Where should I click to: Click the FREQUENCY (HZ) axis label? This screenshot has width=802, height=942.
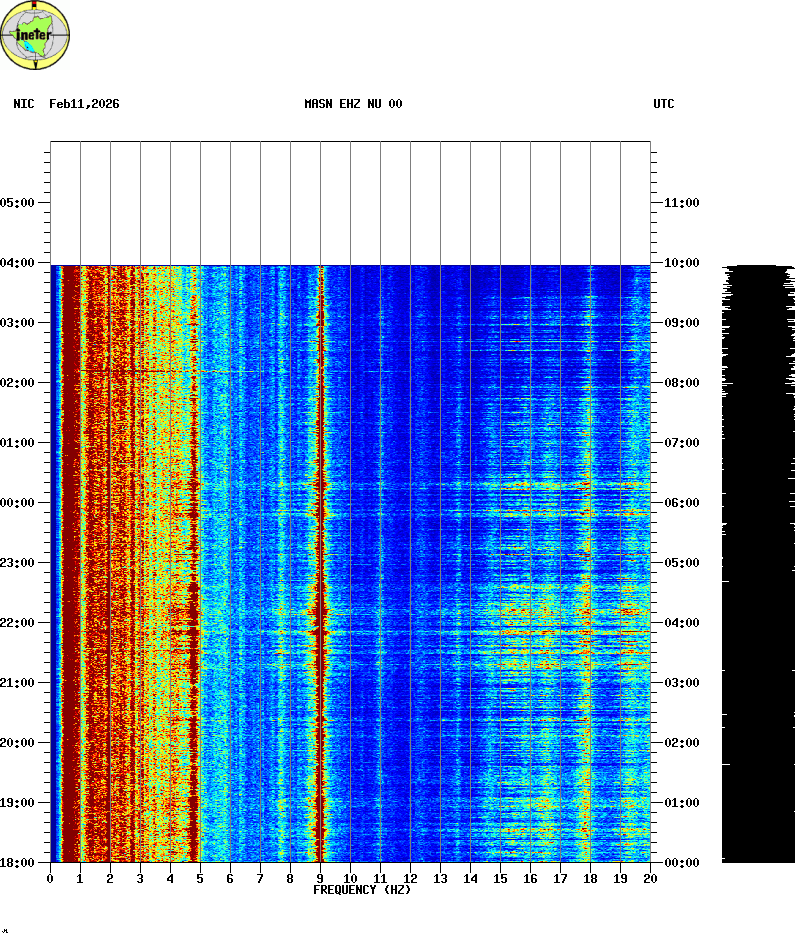pyautogui.click(x=362, y=890)
